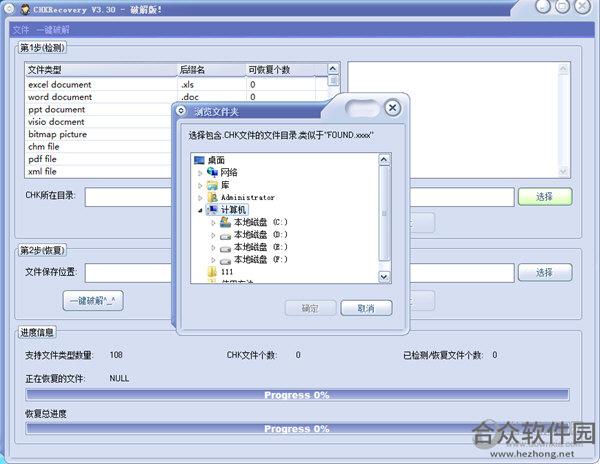Expand the 库 tree node
600x464 pixels.
(x=200, y=186)
